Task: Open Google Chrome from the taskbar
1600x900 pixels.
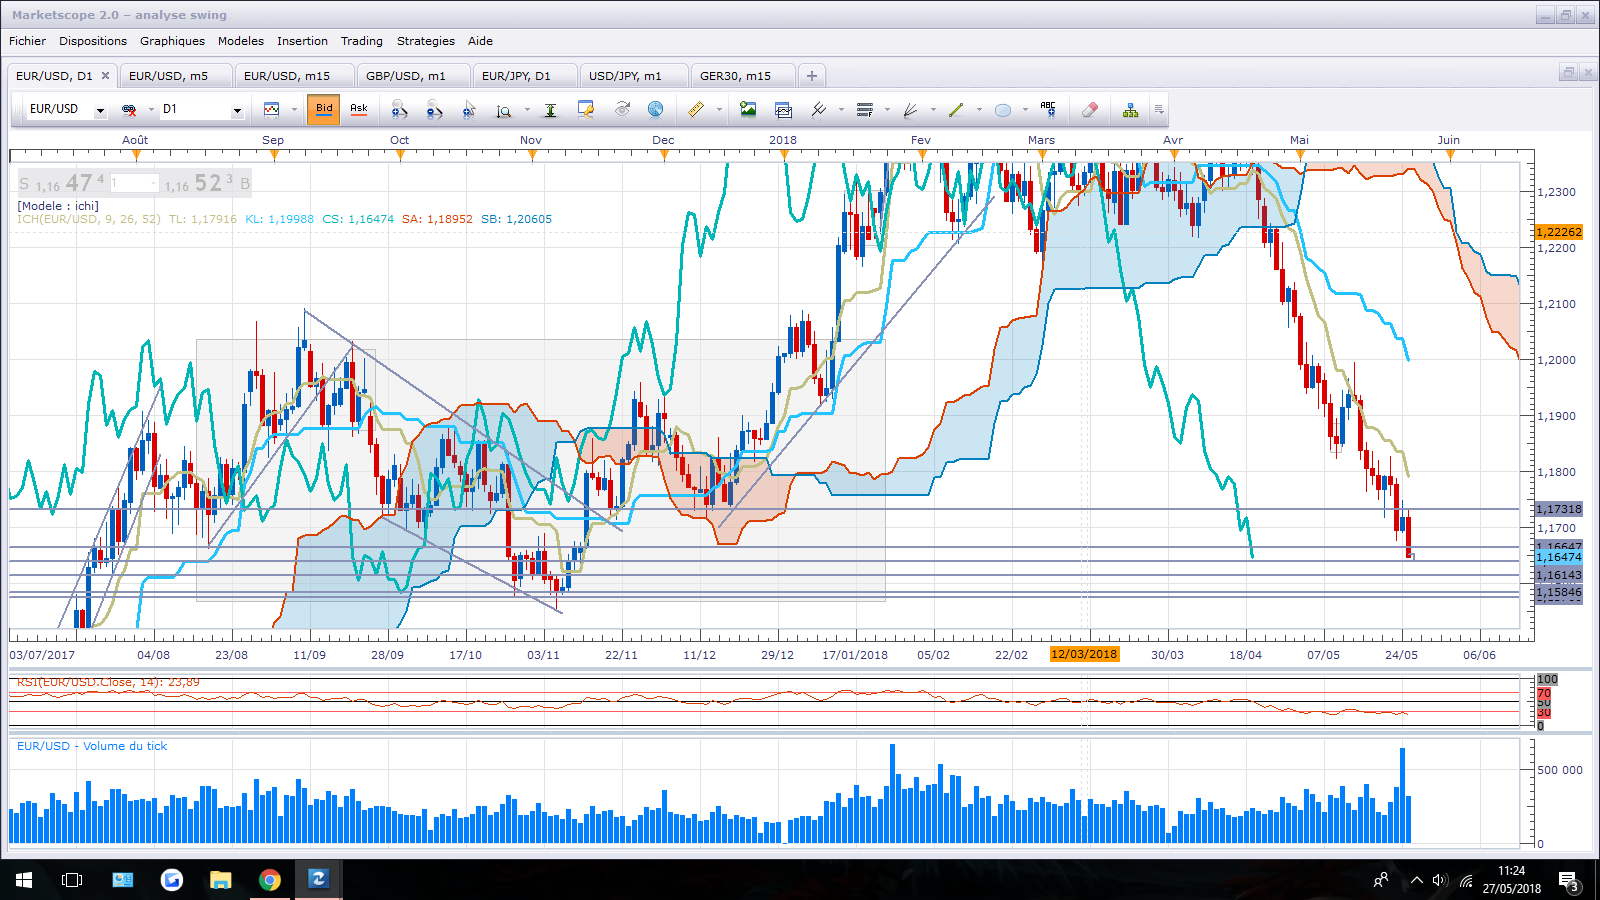Action: 269,880
